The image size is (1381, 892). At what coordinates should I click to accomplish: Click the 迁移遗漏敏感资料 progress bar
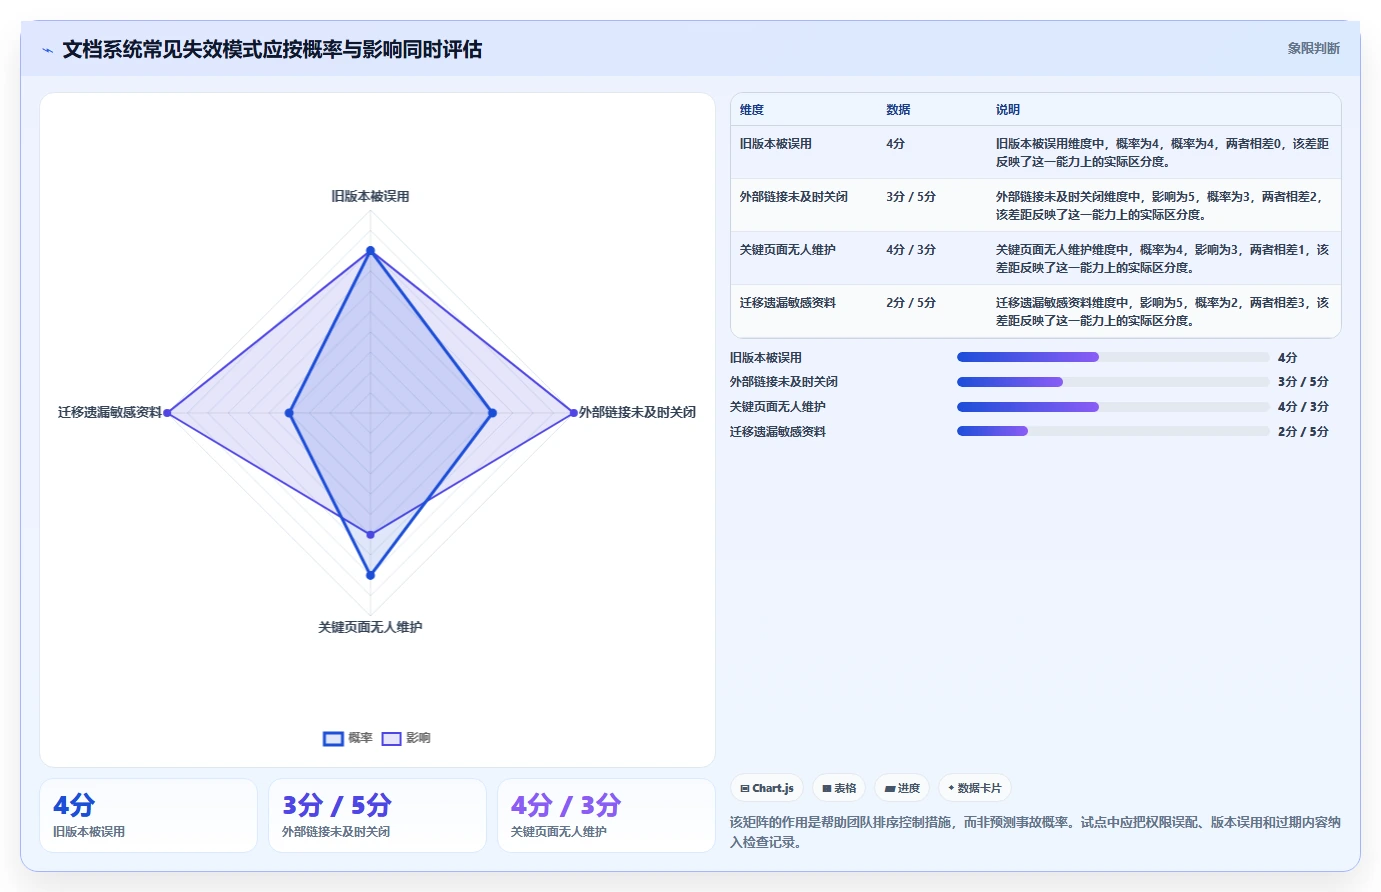(x=1113, y=431)
